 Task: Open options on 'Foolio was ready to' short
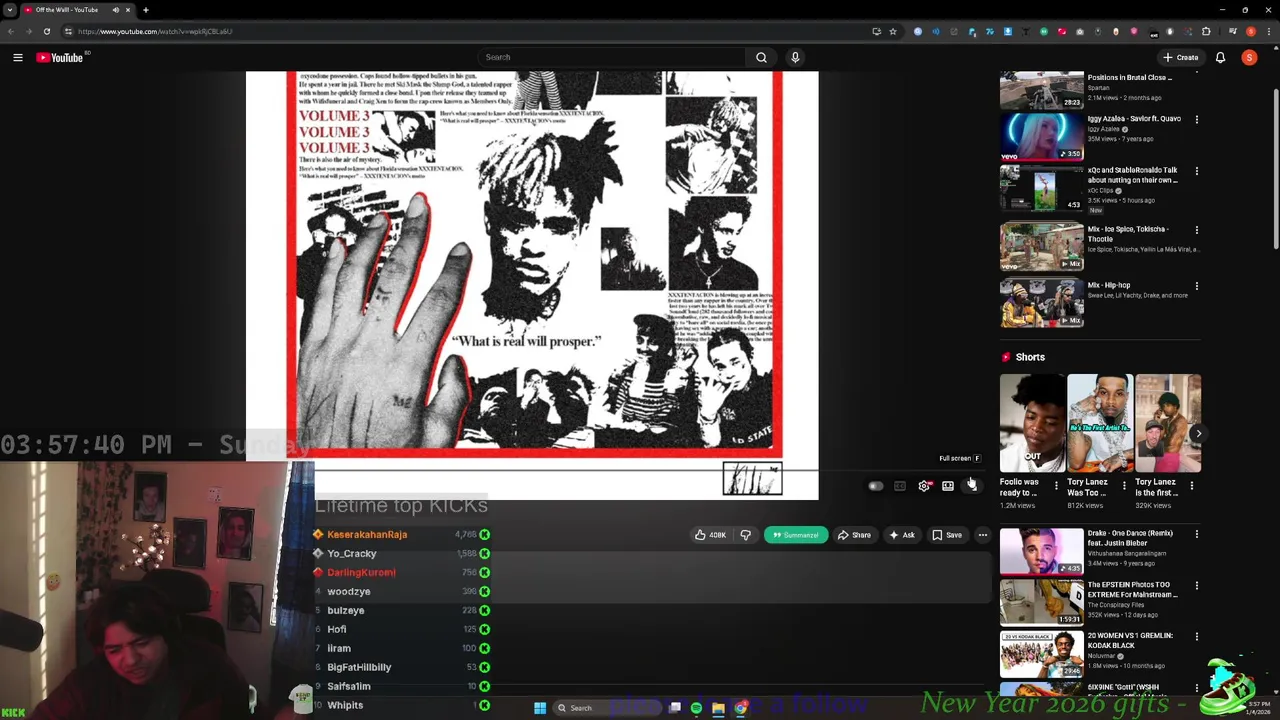(x=1056, y=487)
